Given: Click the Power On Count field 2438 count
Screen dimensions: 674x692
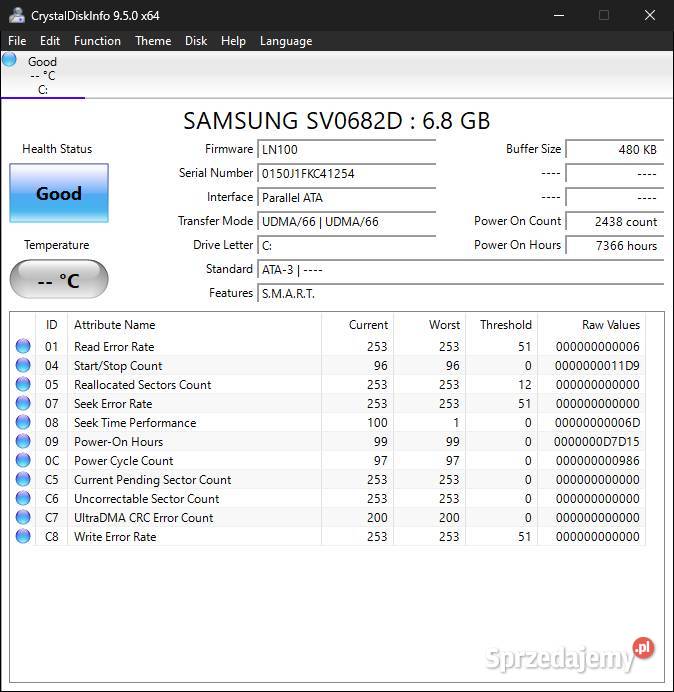Looking at the screenshot, I should coord(614,222).
